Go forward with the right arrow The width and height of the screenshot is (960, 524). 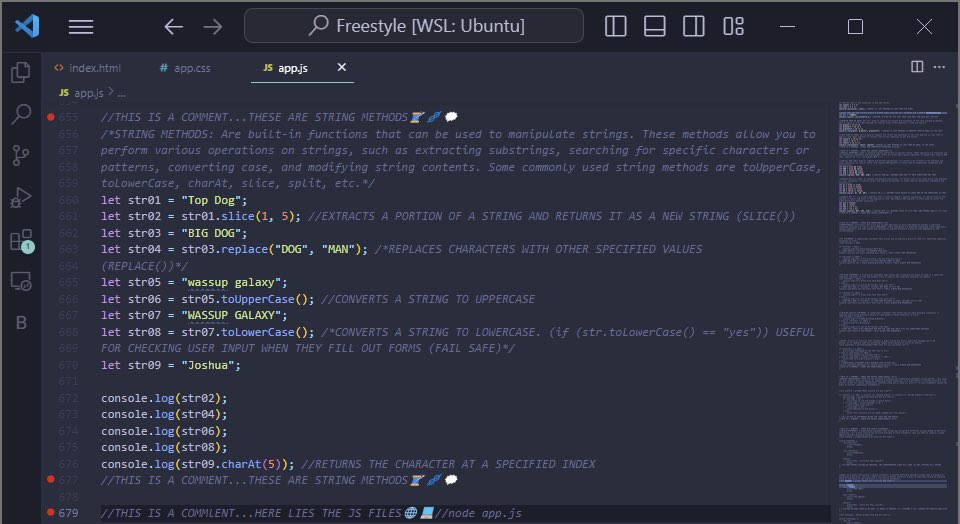pos(212,26)
